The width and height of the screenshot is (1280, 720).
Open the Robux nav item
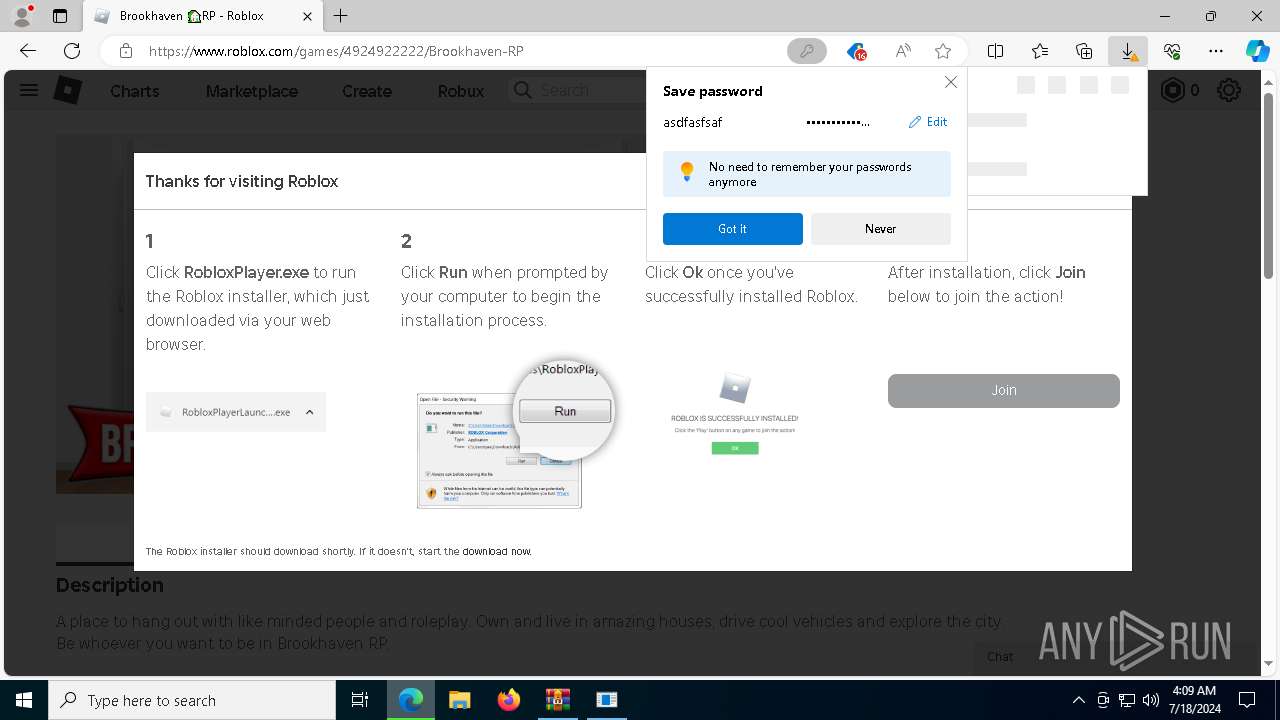tap(461, 91)
